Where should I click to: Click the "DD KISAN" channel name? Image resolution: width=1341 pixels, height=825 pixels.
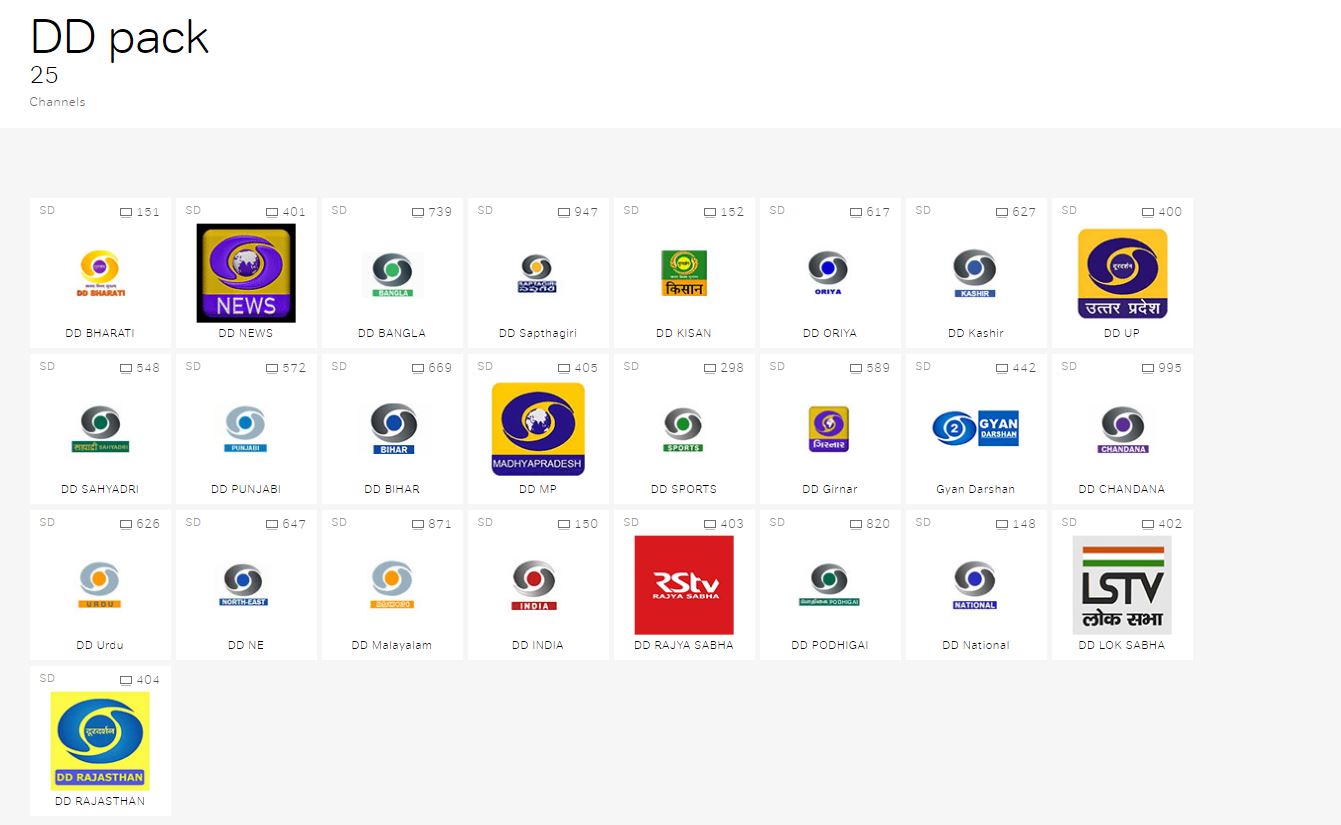(684, 333)
